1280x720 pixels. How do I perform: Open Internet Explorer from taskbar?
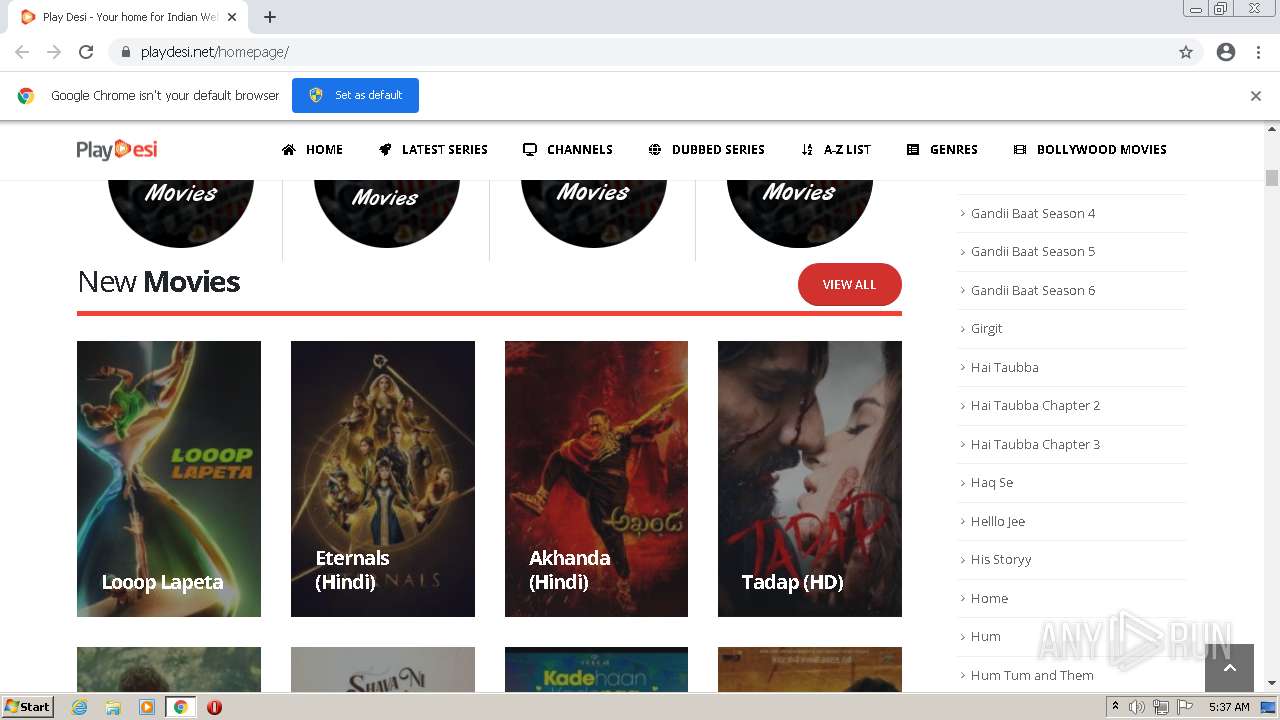(79, 707)
